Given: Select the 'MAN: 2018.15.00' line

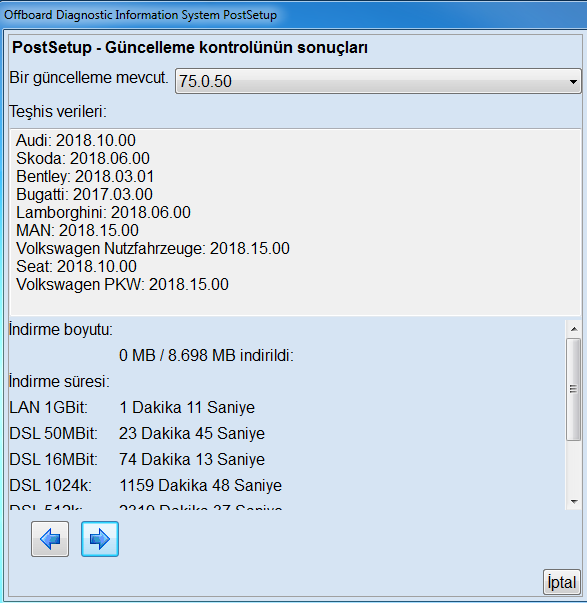Looking at the screenshot, I should tap(77, 230).
